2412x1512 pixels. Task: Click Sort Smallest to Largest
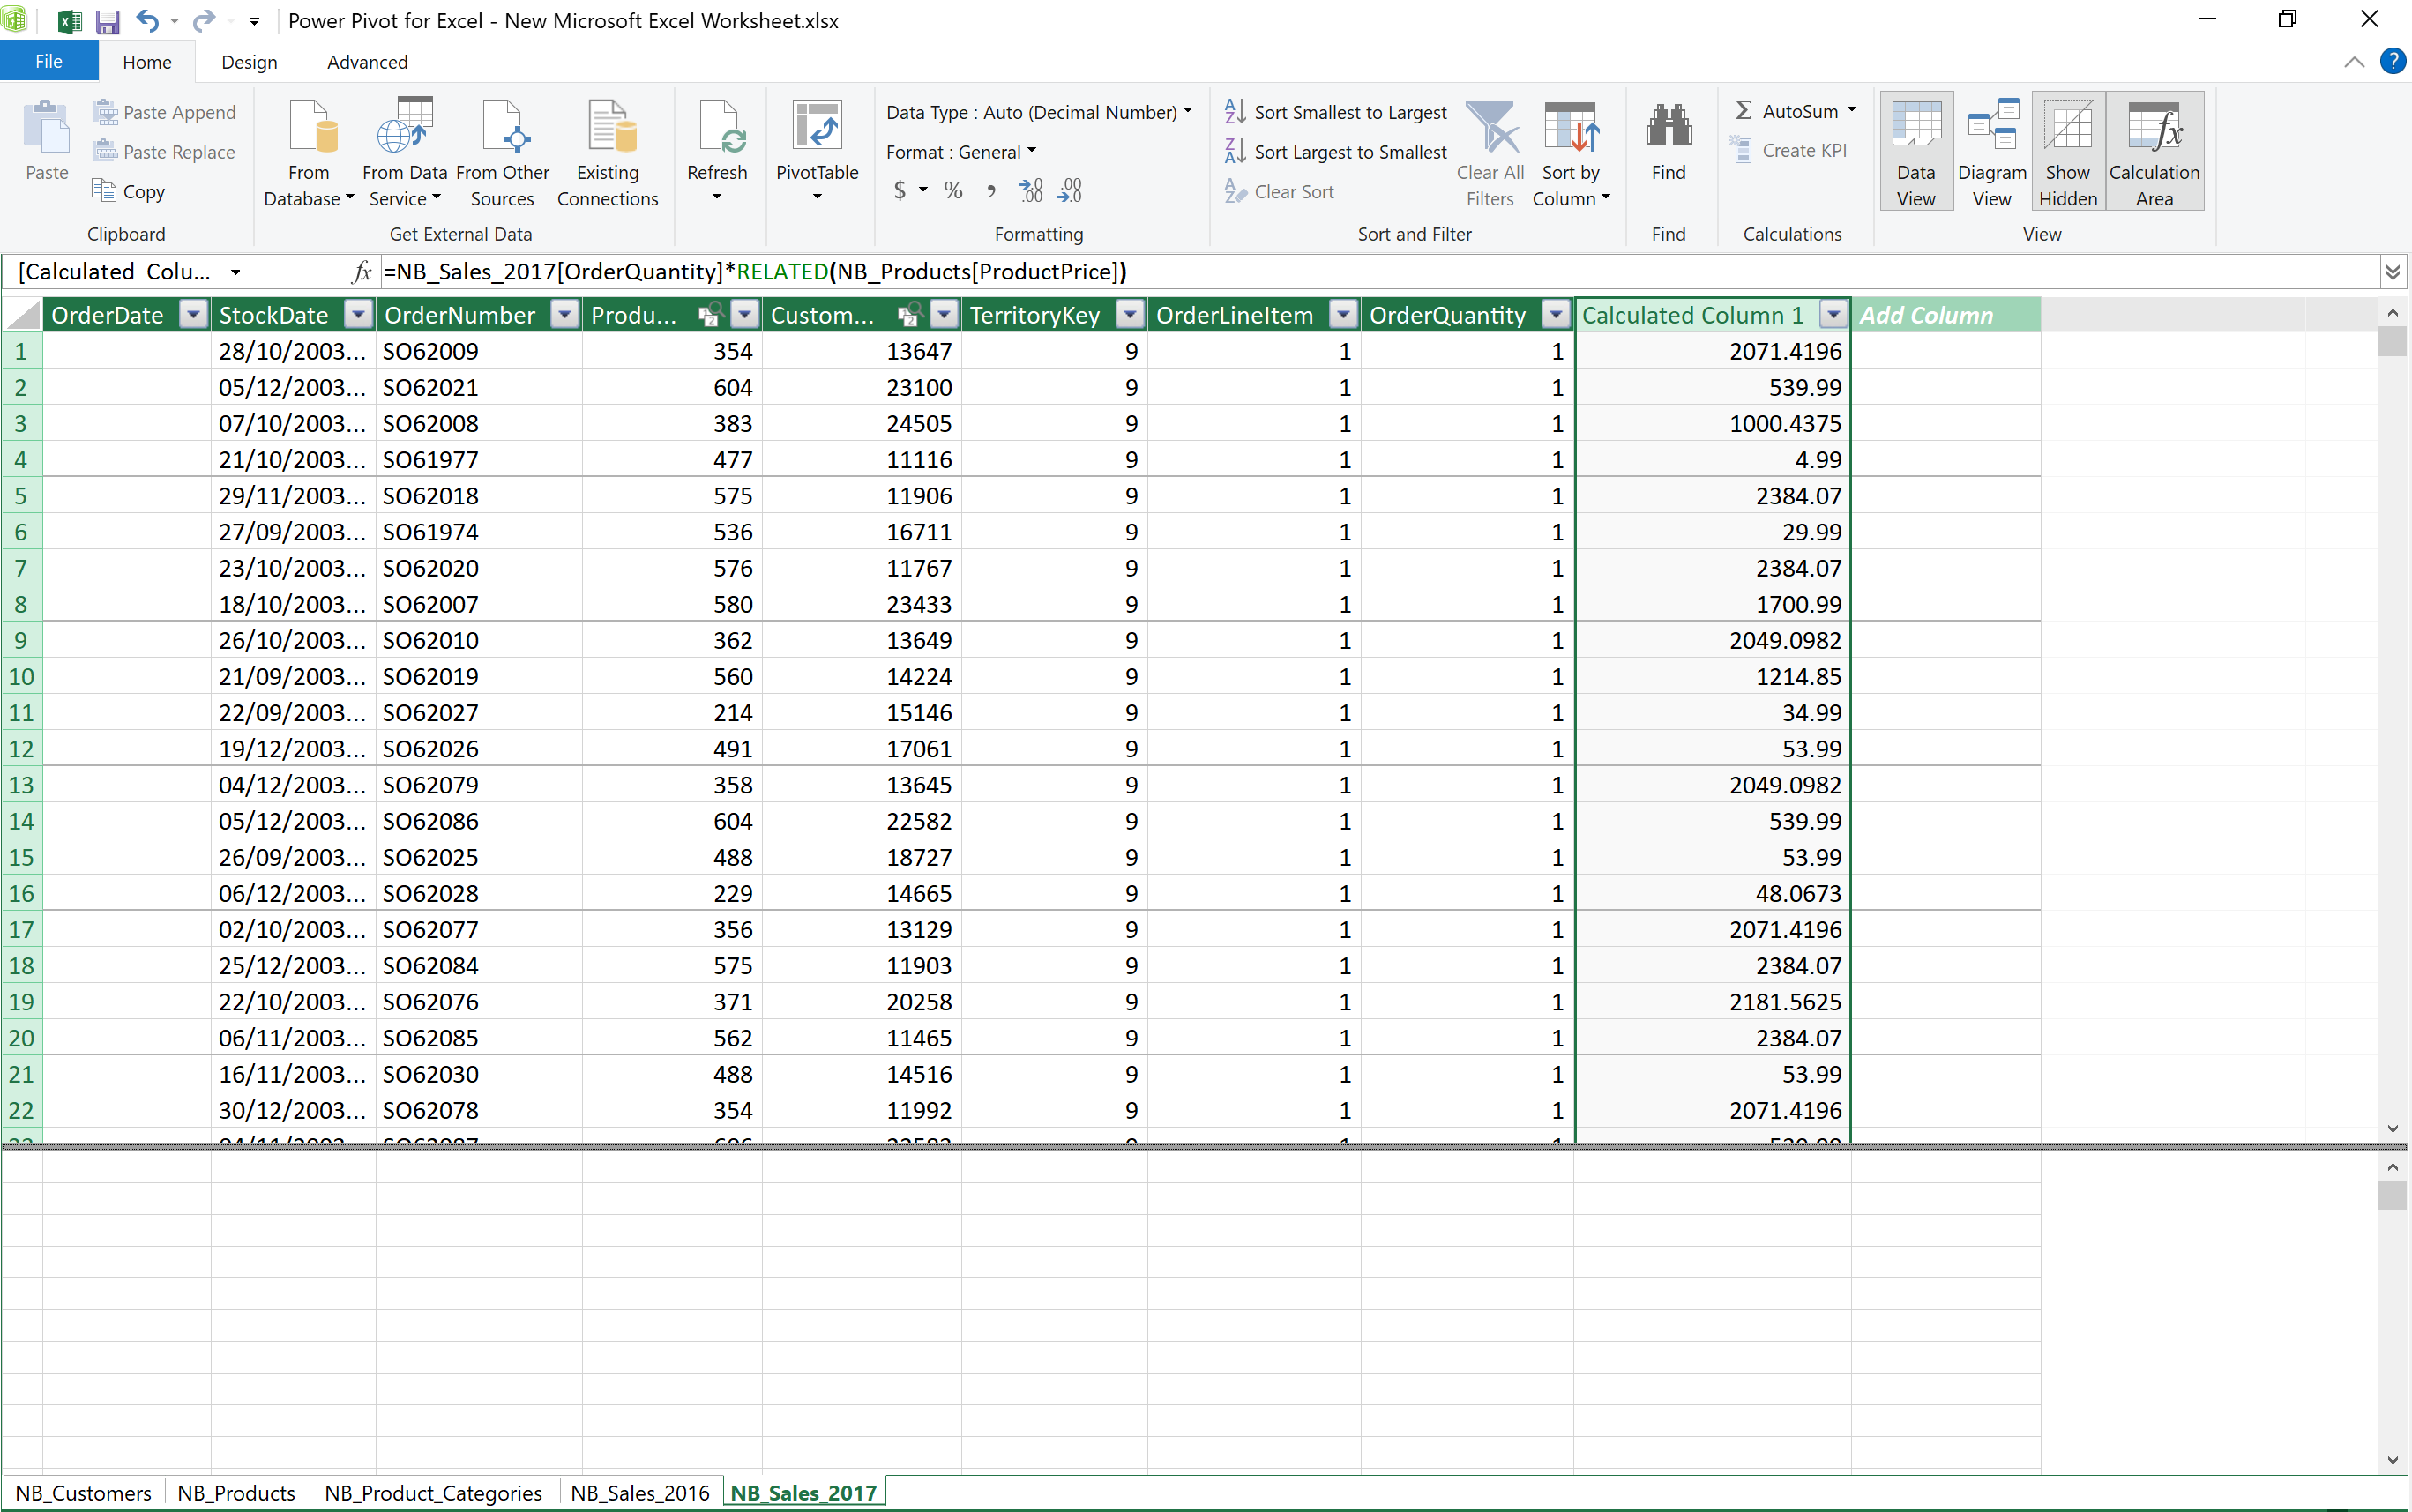[1337, 112]
